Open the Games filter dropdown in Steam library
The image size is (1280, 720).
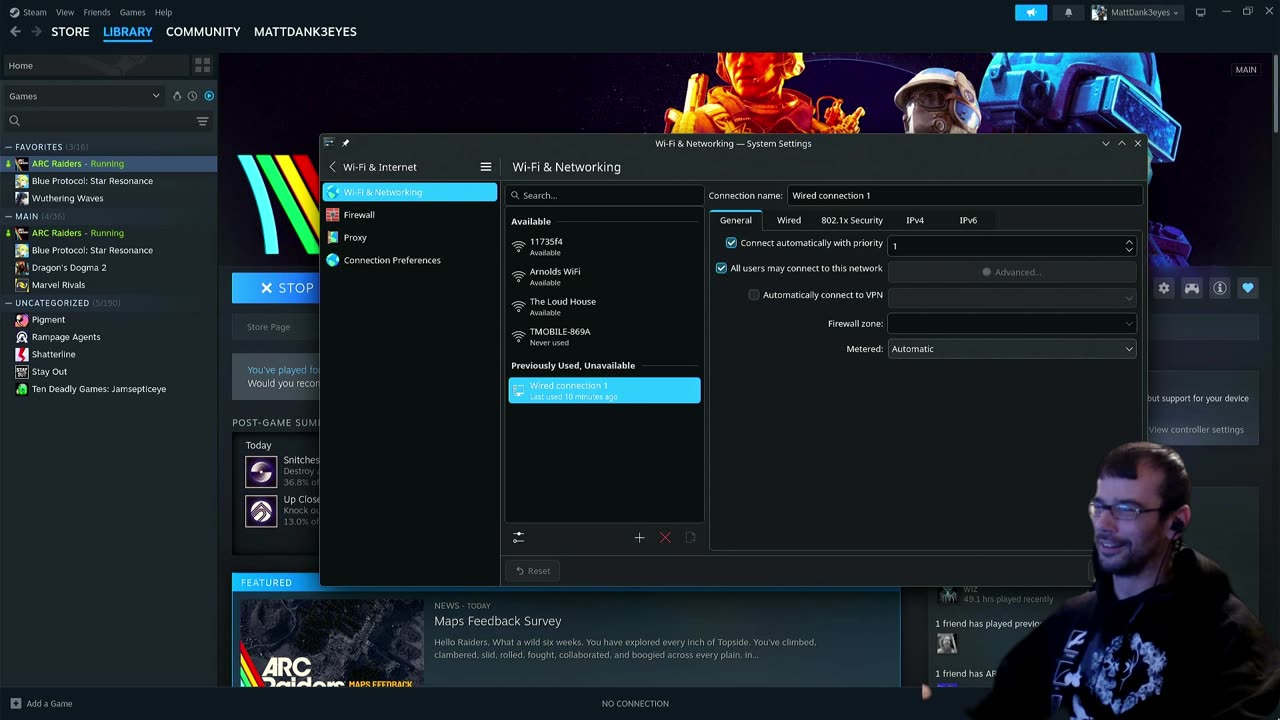pos(84,96)
